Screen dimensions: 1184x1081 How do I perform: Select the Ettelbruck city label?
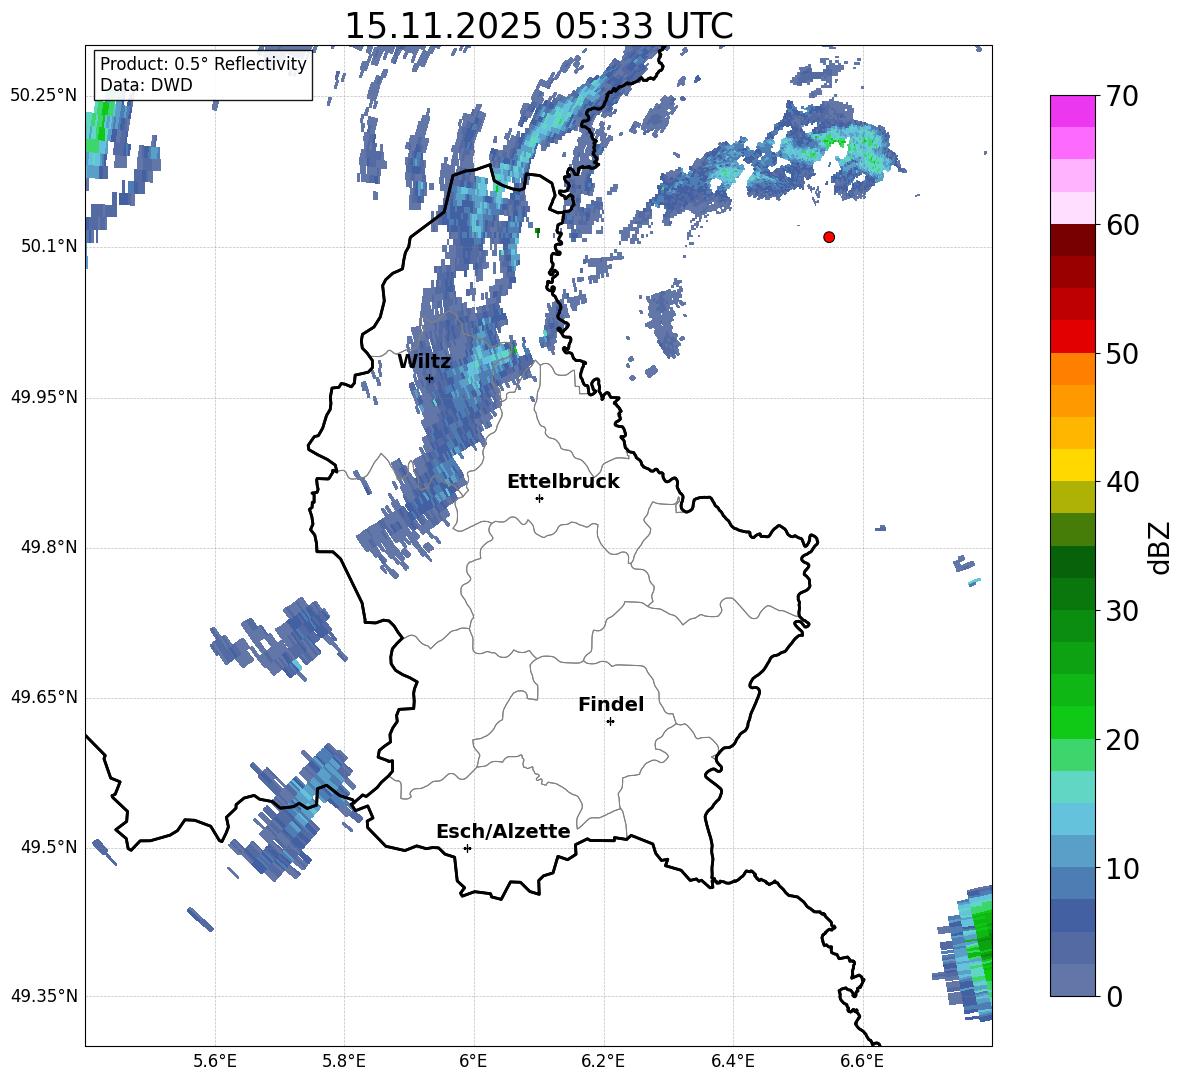click(x=563, y=482)
